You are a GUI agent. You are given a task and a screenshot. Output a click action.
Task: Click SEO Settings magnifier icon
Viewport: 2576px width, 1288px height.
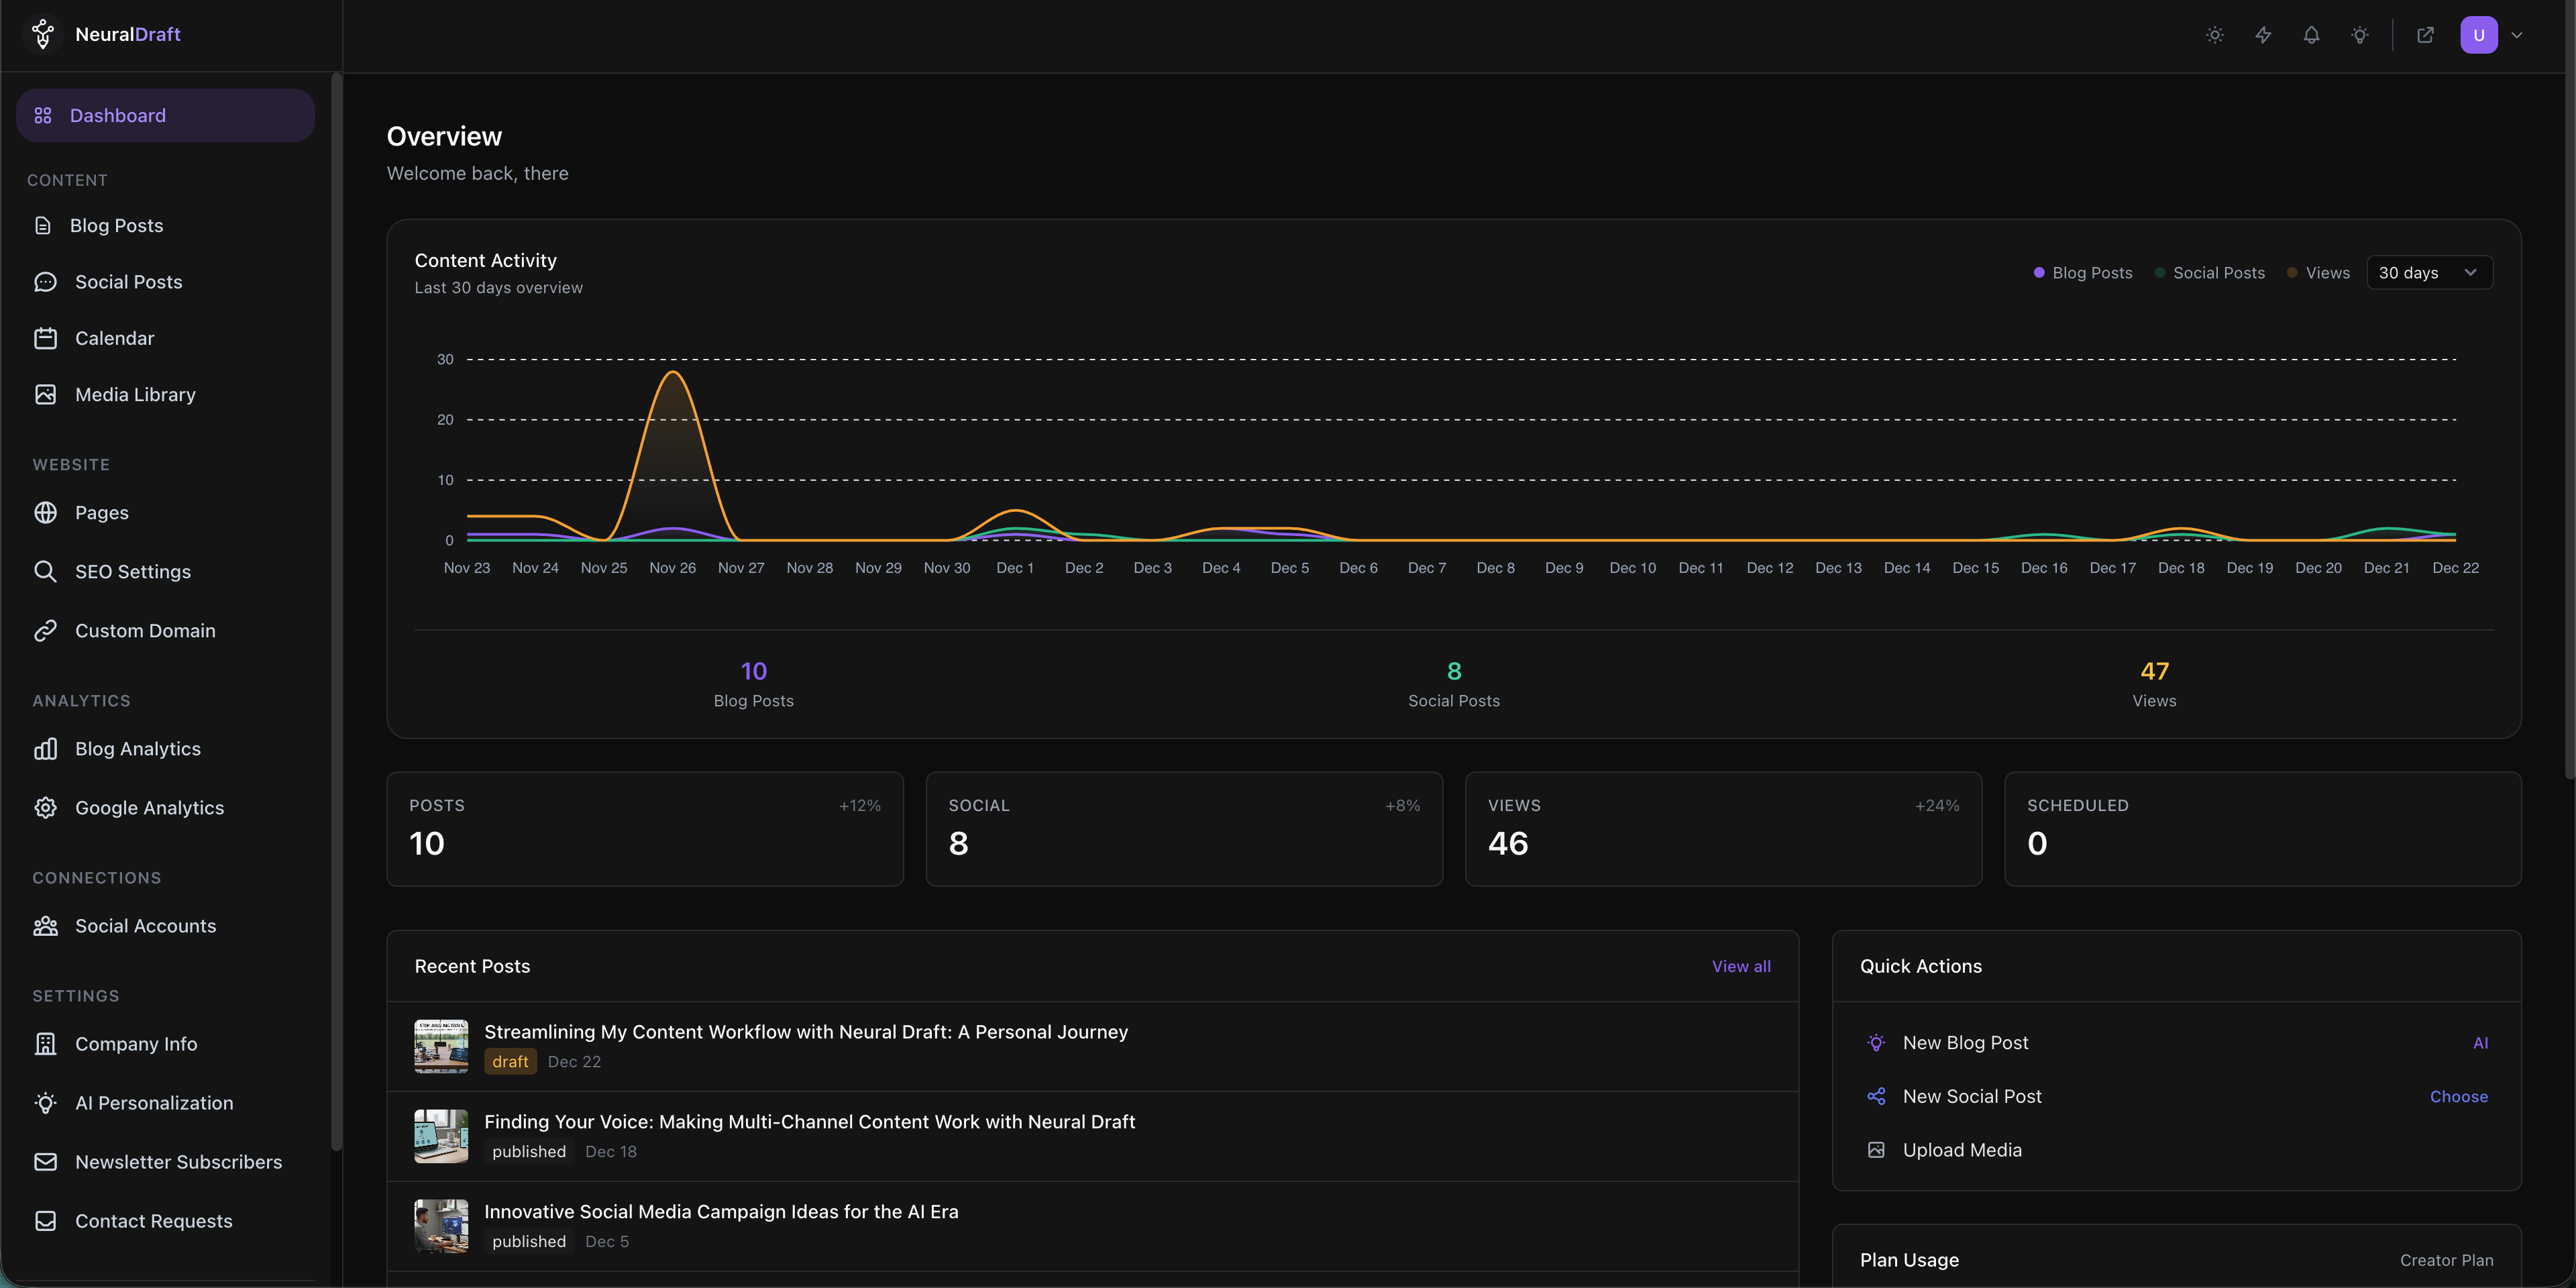tap(45, 572)
